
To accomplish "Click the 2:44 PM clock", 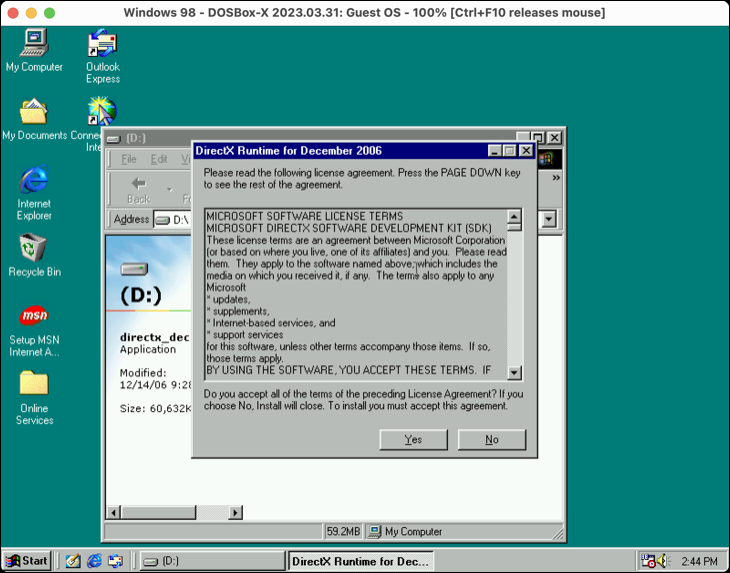I will tap(699, 561).
